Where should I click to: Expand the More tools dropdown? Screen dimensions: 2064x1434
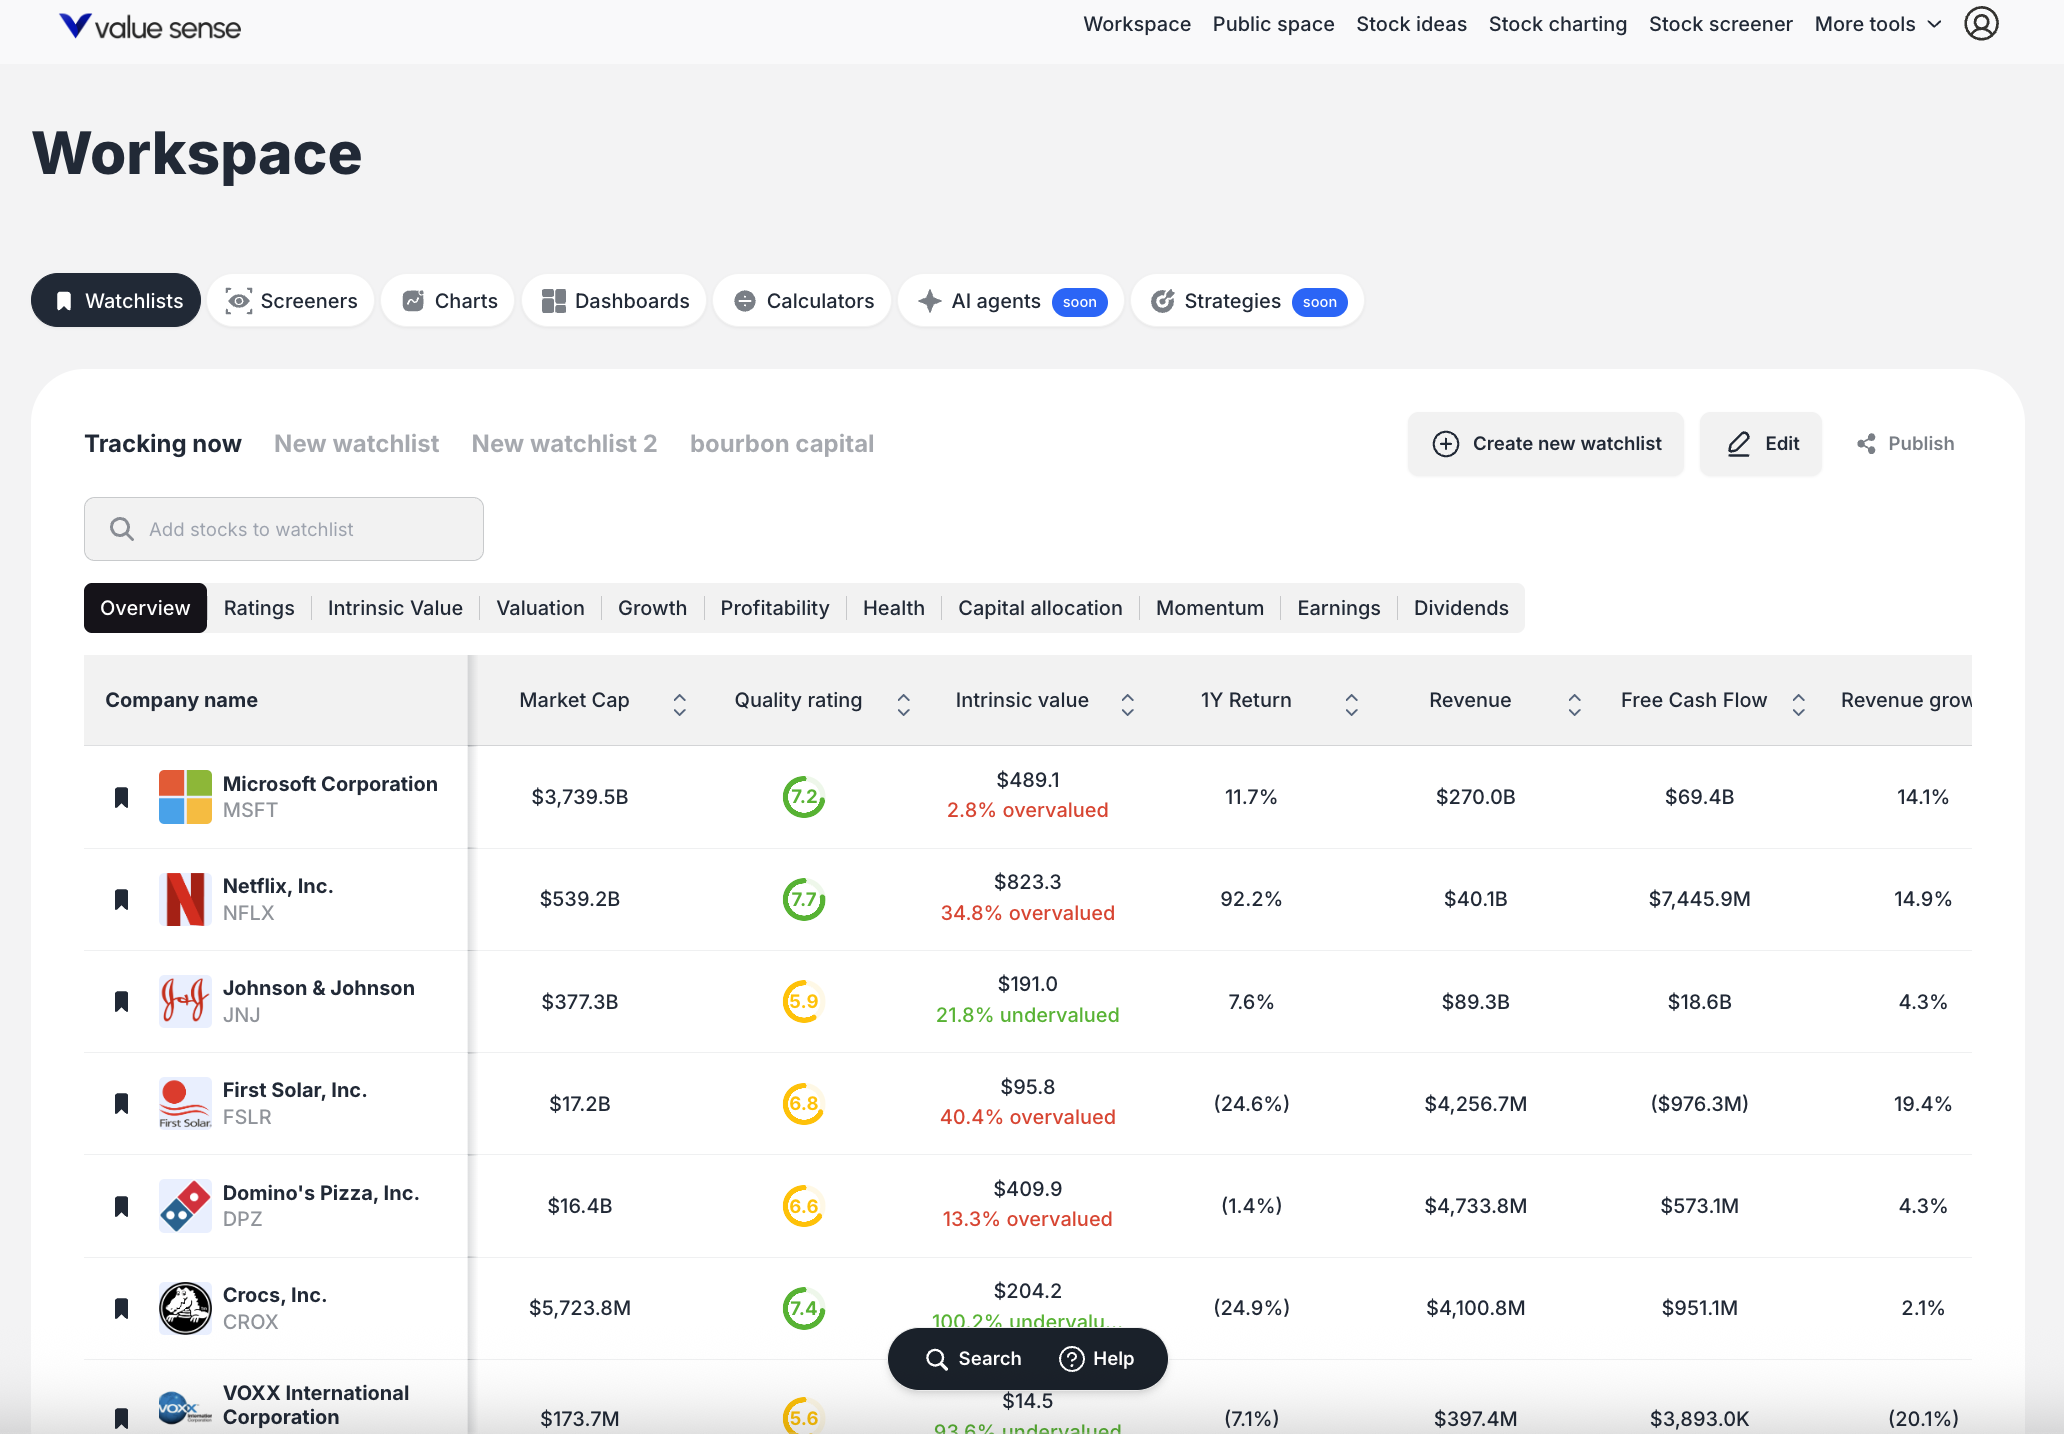pyautogui.click(x=1877, y=24)
